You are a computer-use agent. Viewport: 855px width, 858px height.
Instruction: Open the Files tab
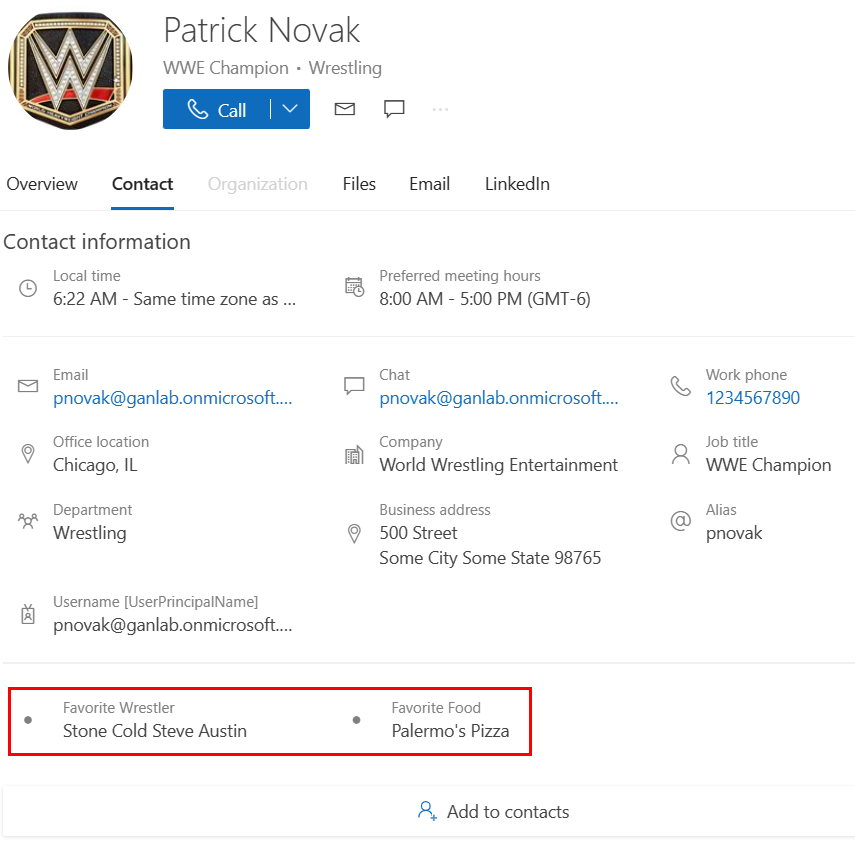coord(359,184)
